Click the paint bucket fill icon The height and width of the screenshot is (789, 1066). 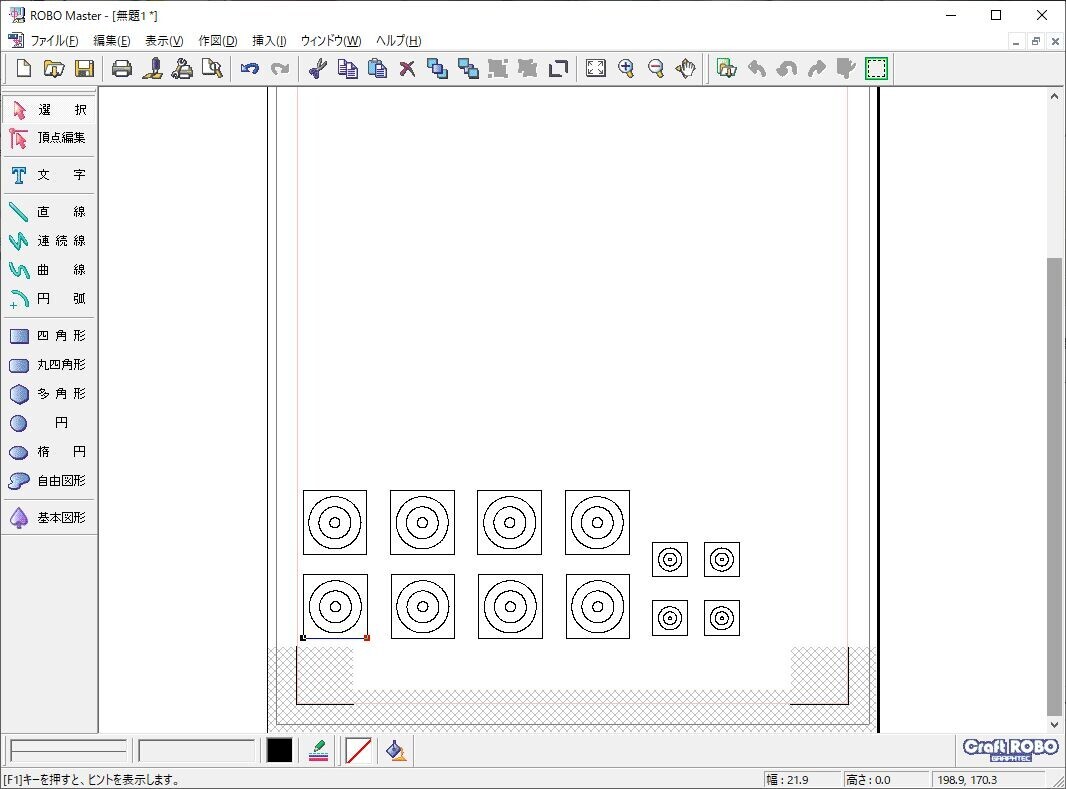coord(396,750)
